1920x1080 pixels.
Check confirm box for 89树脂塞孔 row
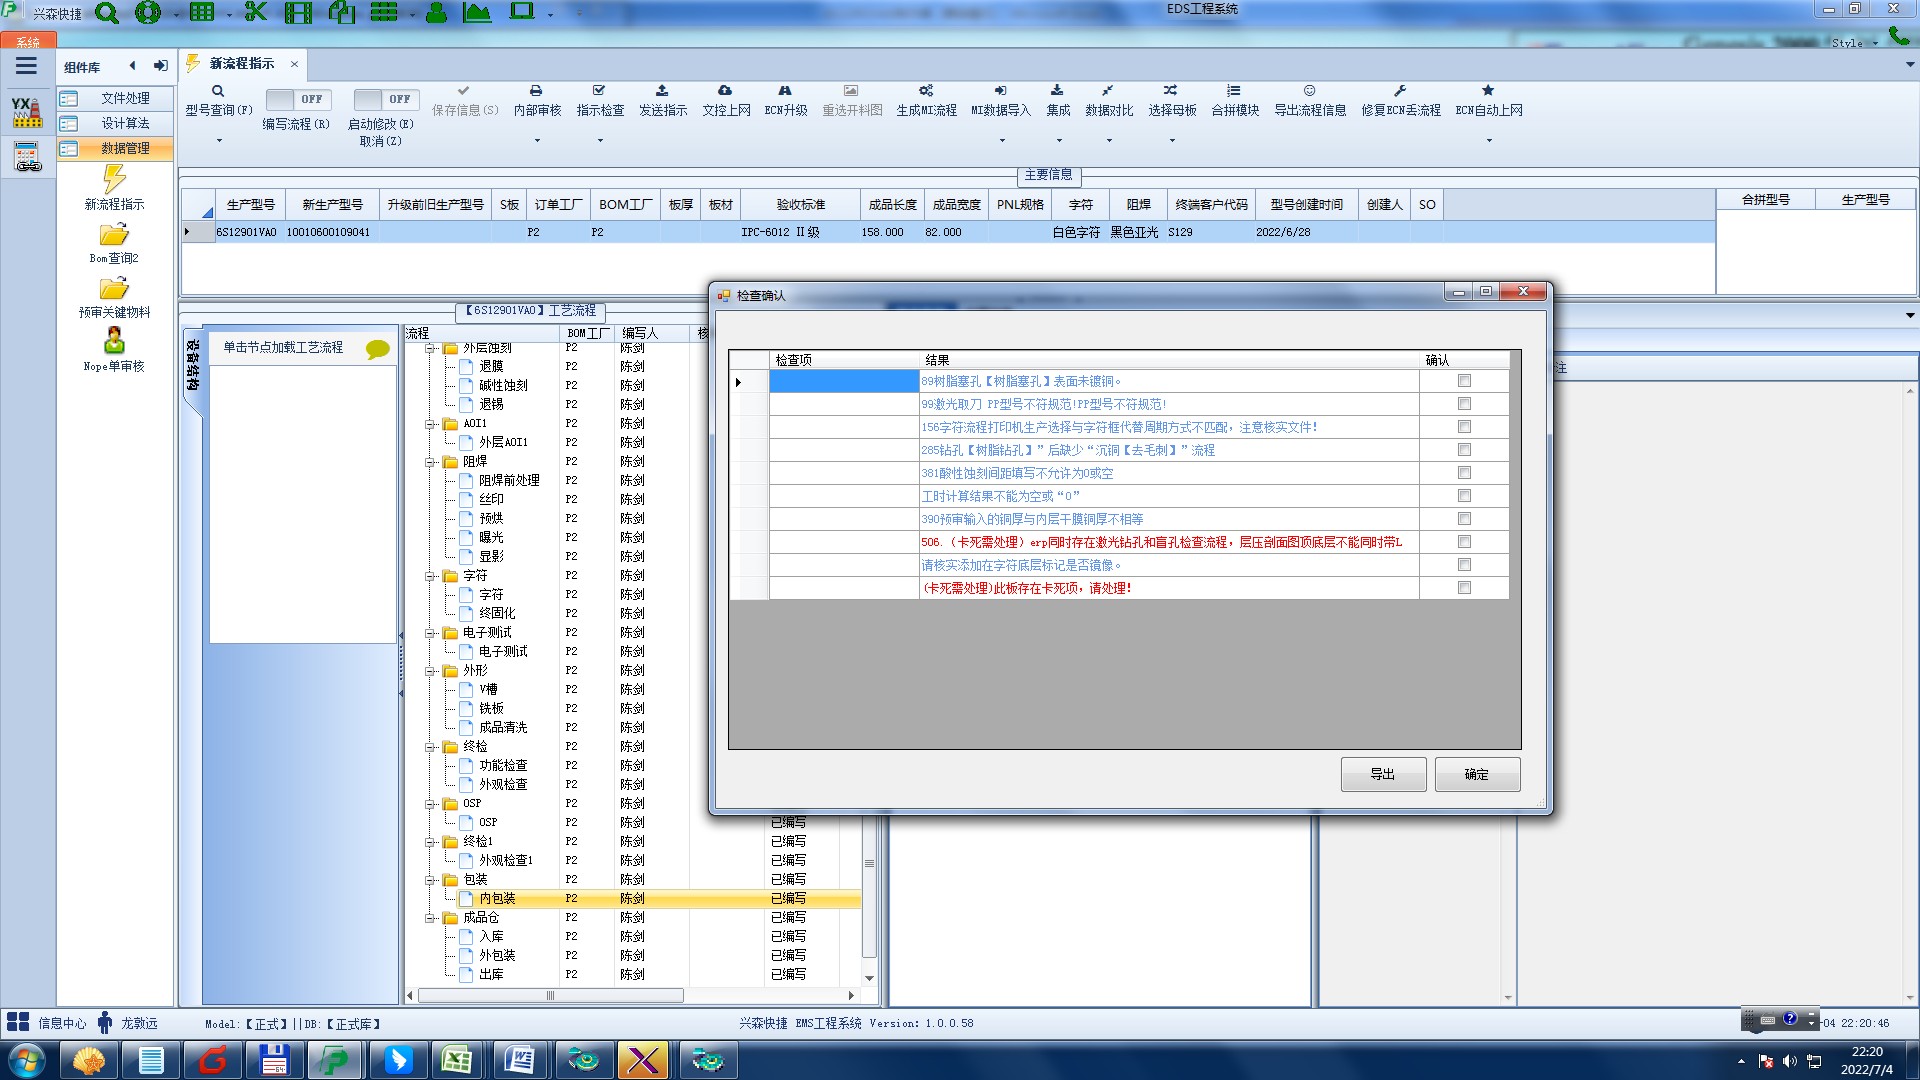pyautogui.click(x=1464, y=381)
